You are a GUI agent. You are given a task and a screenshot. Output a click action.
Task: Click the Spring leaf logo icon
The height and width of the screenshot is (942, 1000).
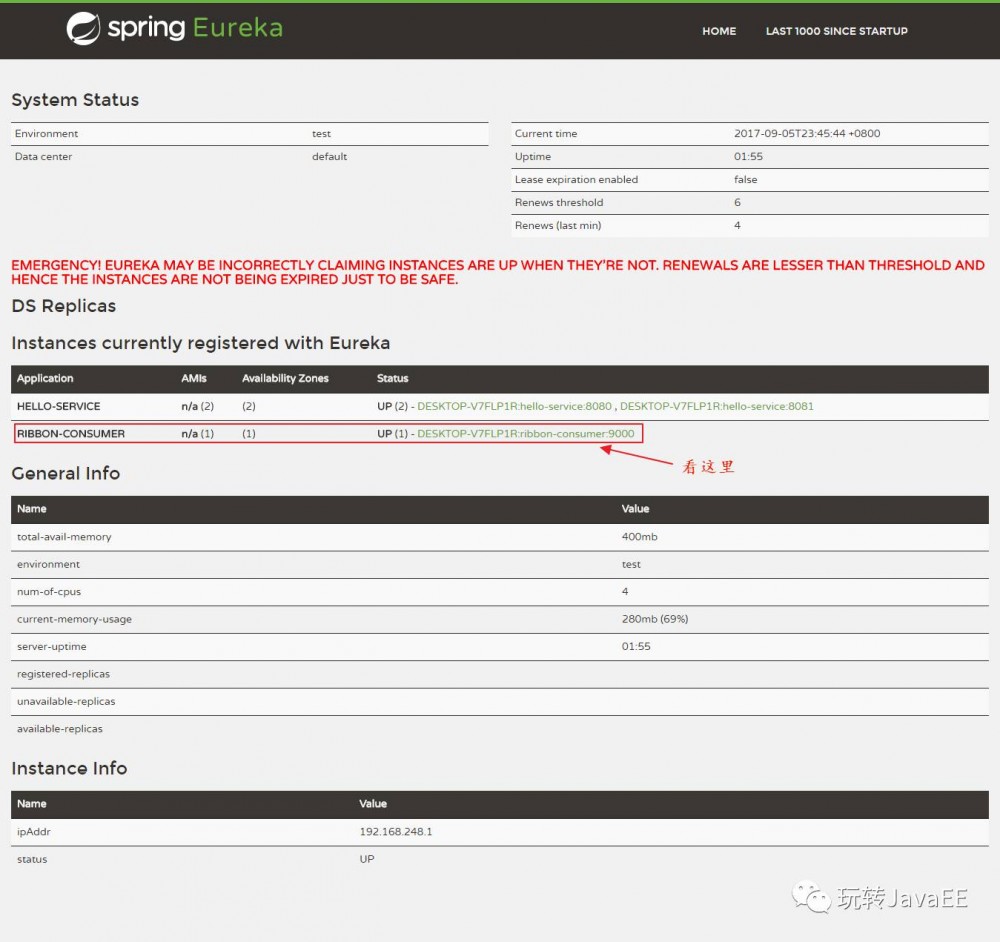click(x=83, y=29)
